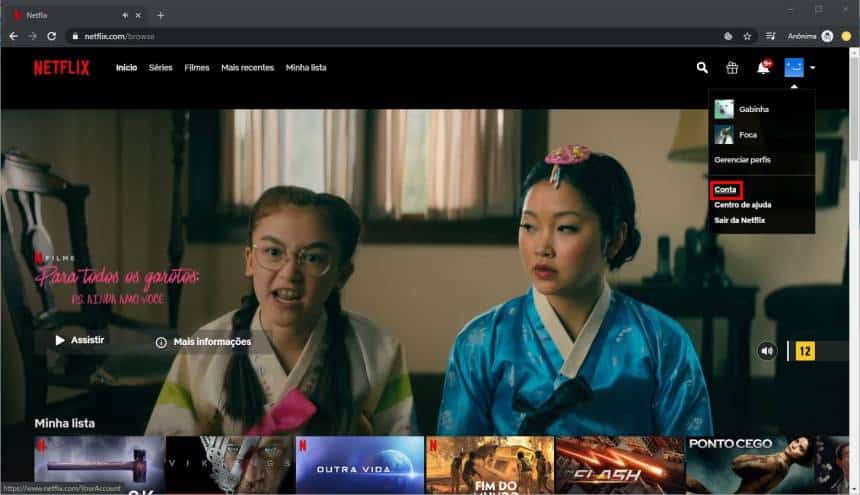Click the Mais informações button
This screenshot has width=860, height=495.
point(203,342)
